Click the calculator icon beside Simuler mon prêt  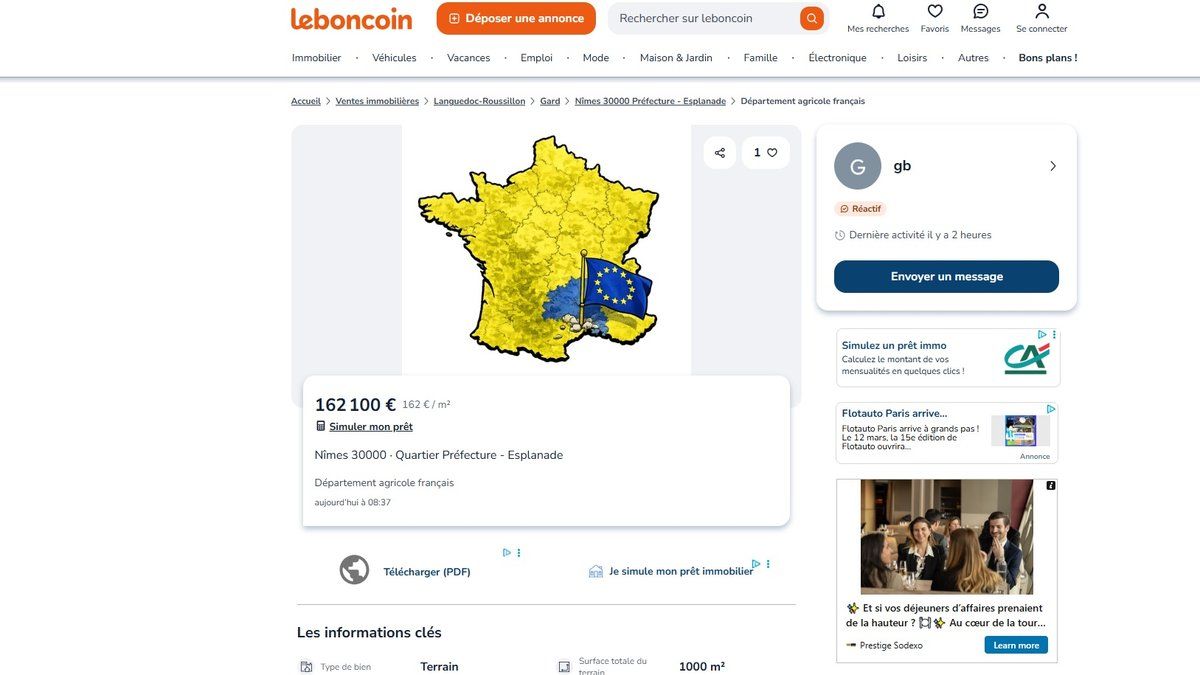coord(320,424)
